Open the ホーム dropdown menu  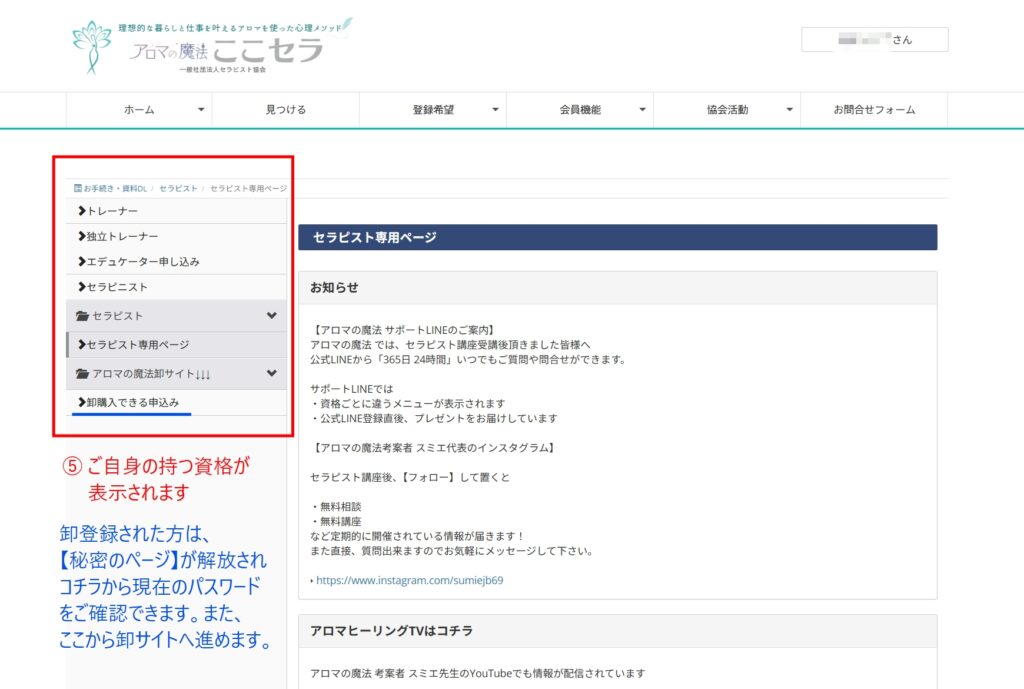pos(201,110)
